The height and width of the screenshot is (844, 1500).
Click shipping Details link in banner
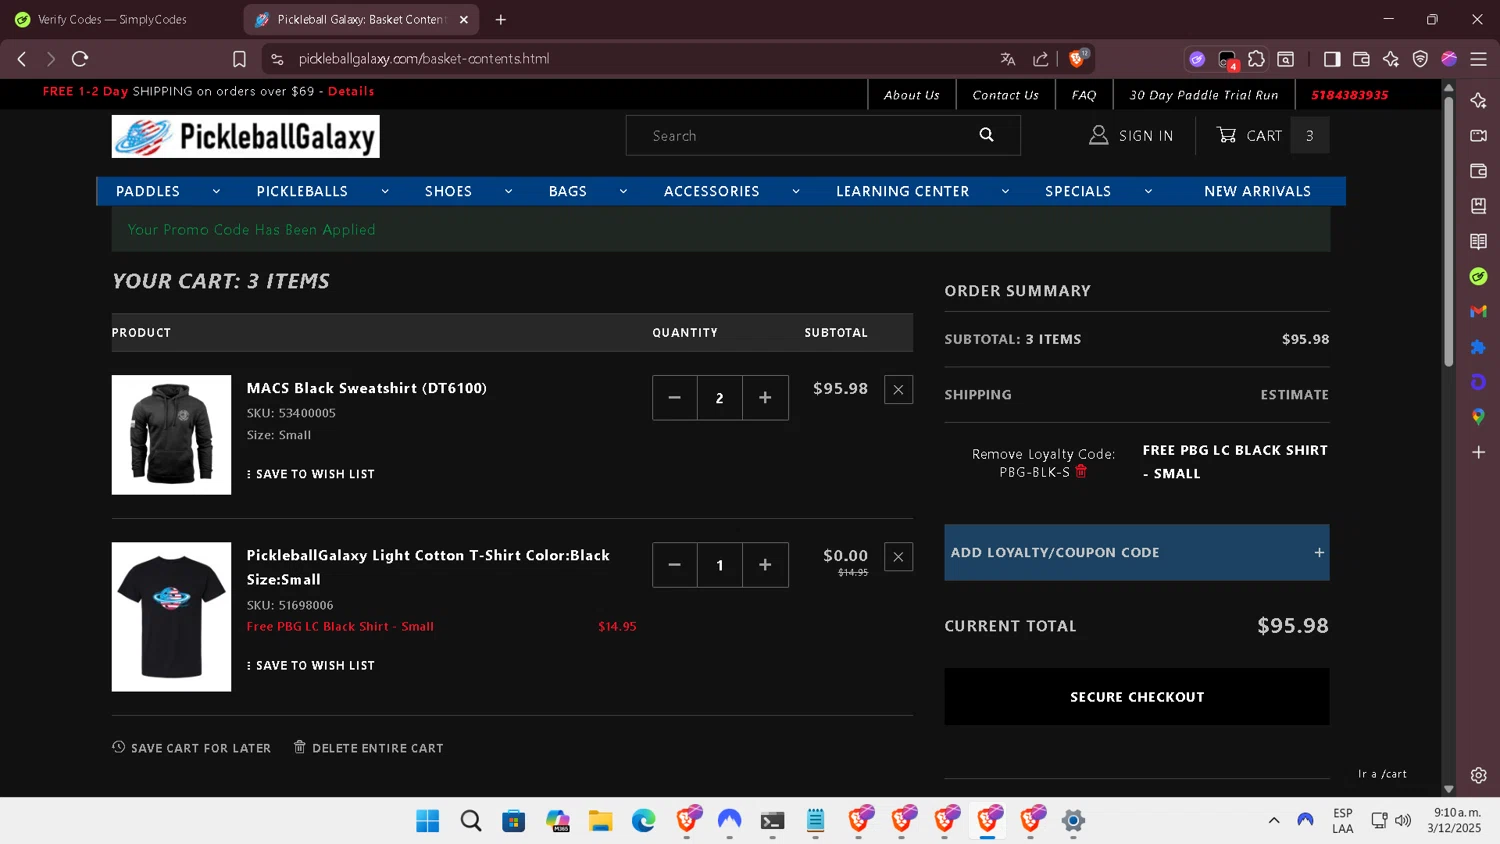[351, 91]
